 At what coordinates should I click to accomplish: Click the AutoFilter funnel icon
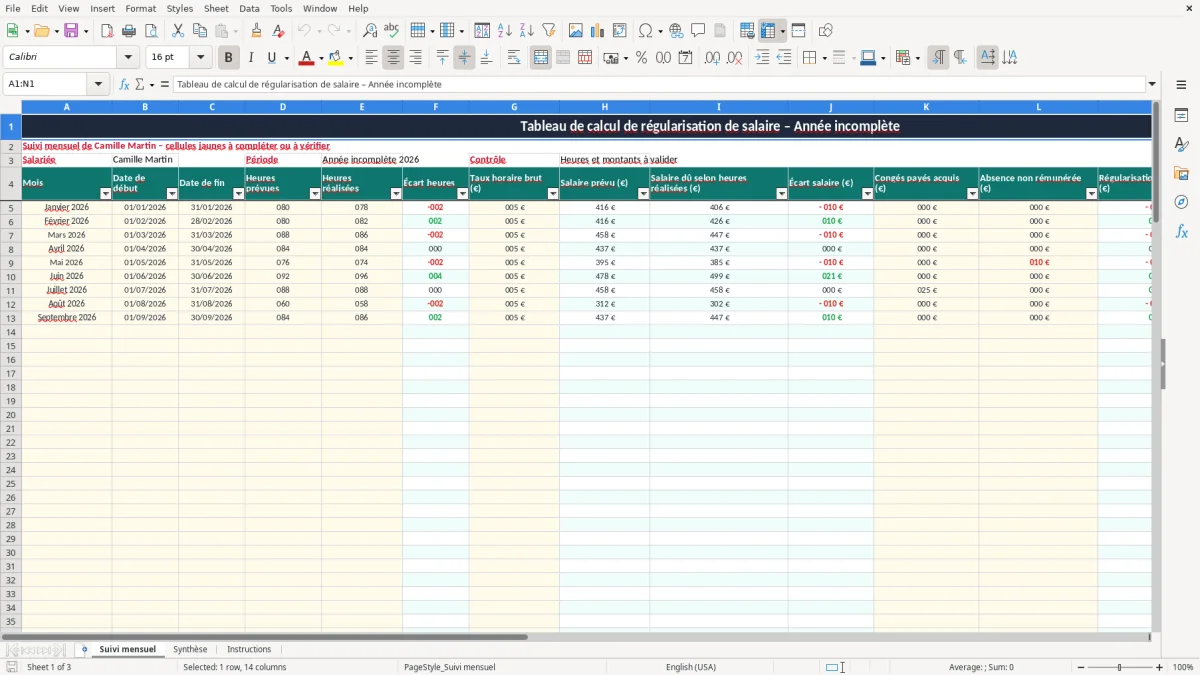tap(549, 31)
